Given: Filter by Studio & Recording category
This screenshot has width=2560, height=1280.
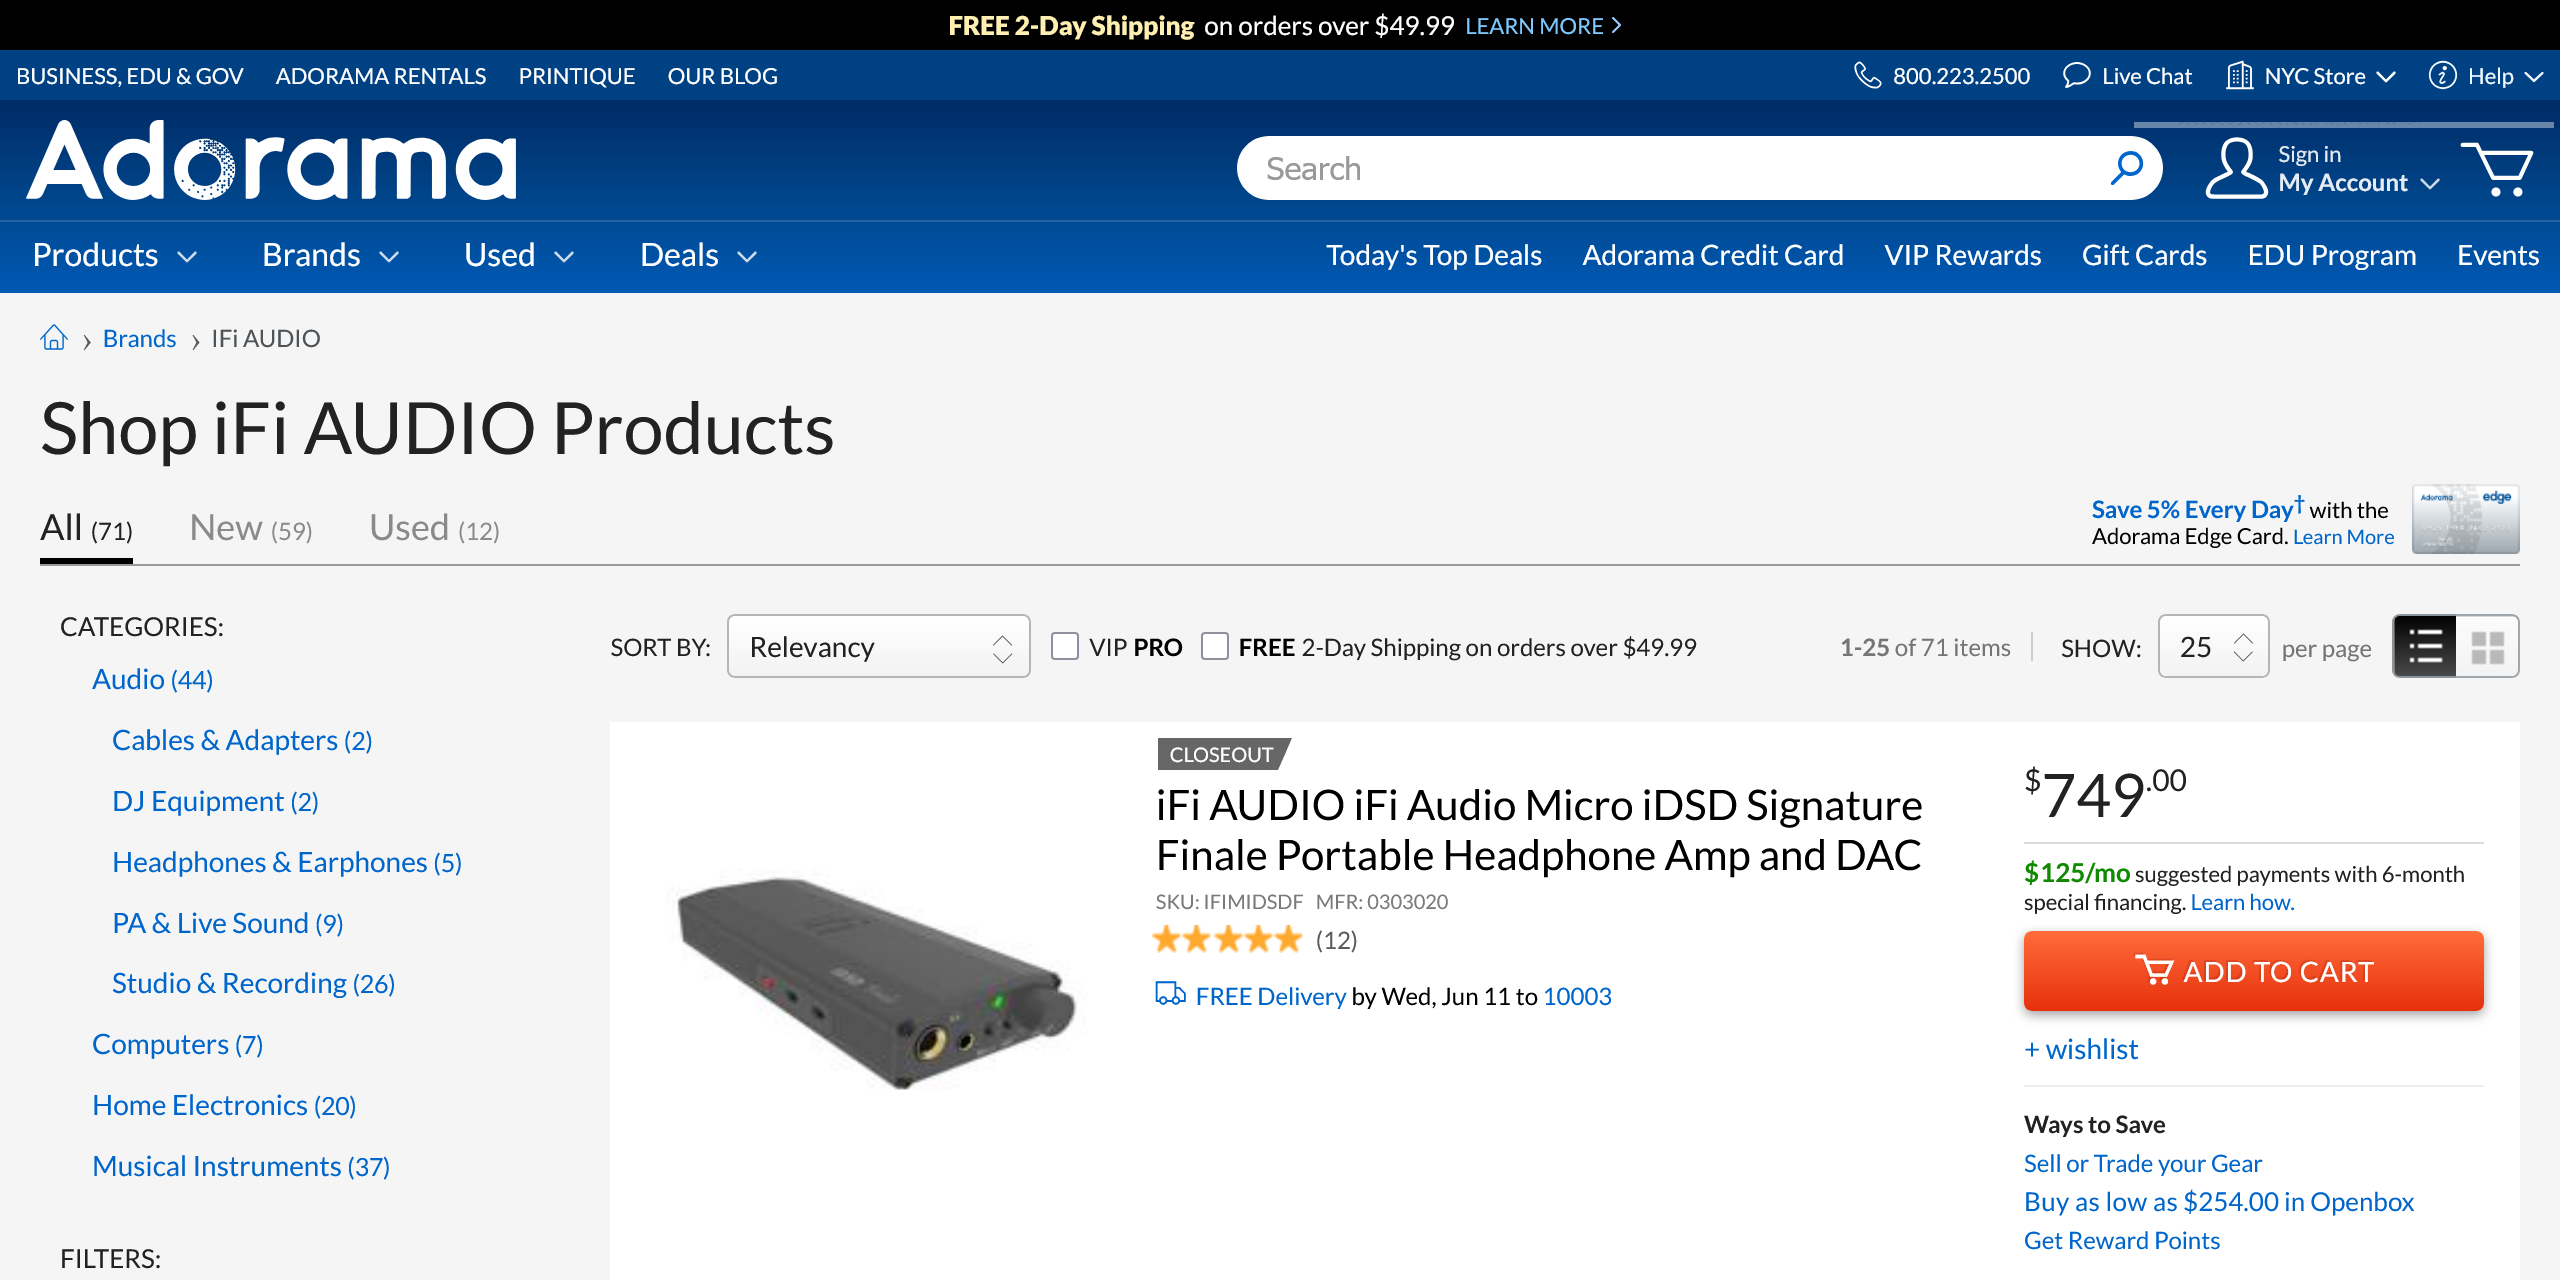Looking at the screenshot, I should (x=253, y=983).
